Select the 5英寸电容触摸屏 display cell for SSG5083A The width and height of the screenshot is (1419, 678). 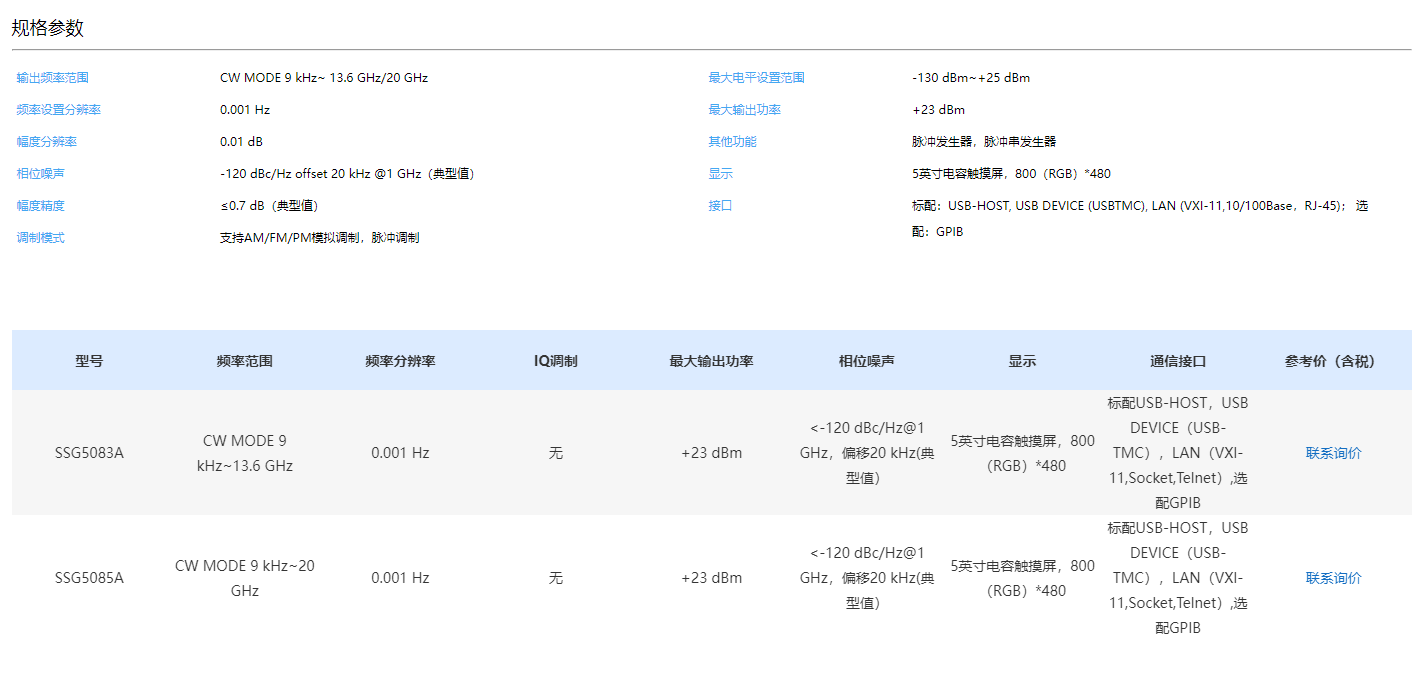coord(1022,453)
